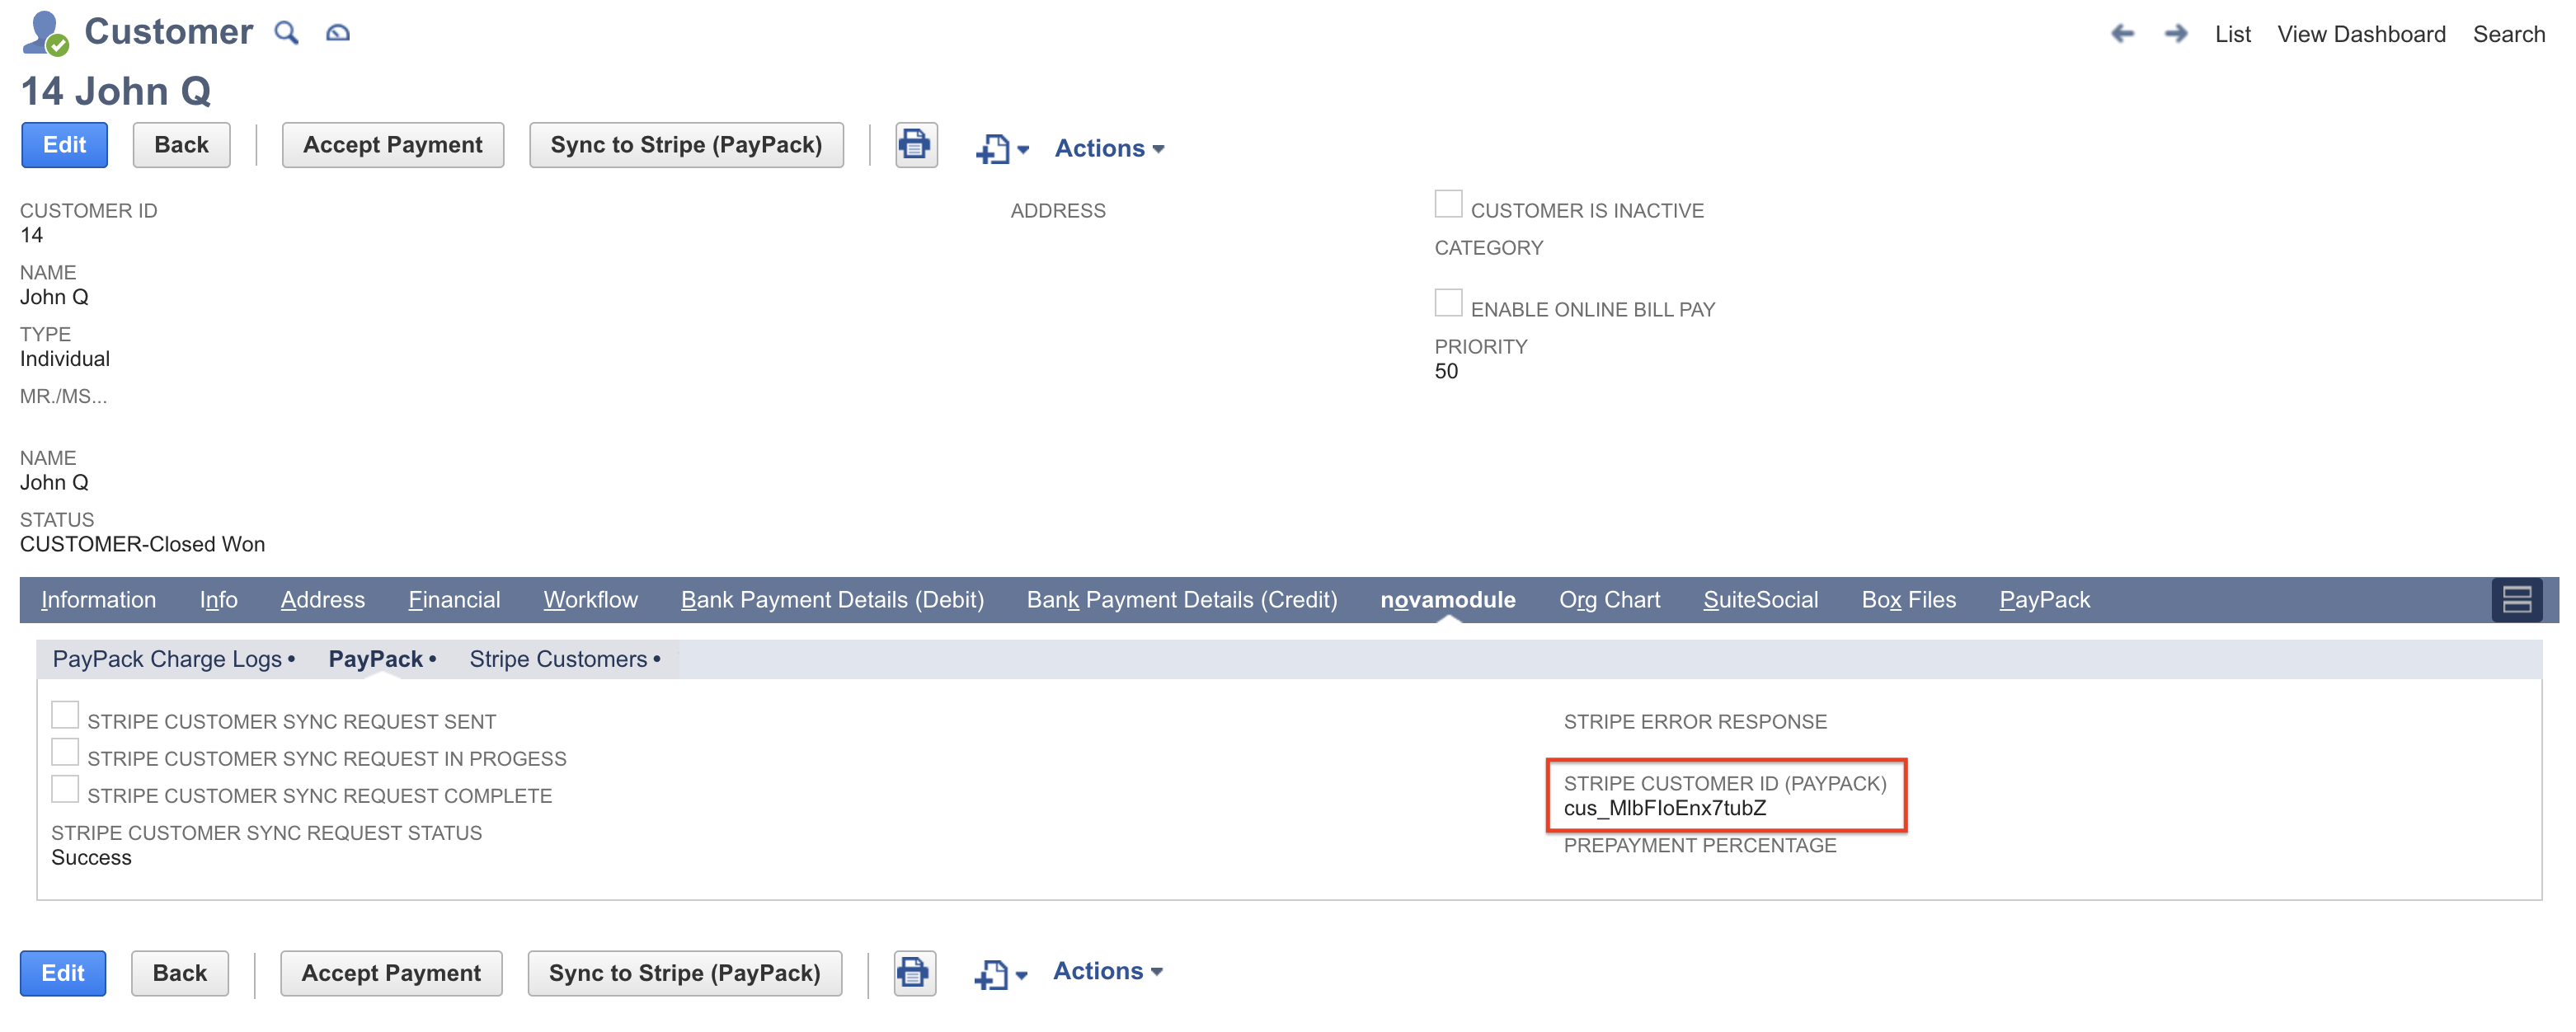Open the top new-record document menu icon
Viewport: 2576px width, 1032px height.
pos(1001,149)
